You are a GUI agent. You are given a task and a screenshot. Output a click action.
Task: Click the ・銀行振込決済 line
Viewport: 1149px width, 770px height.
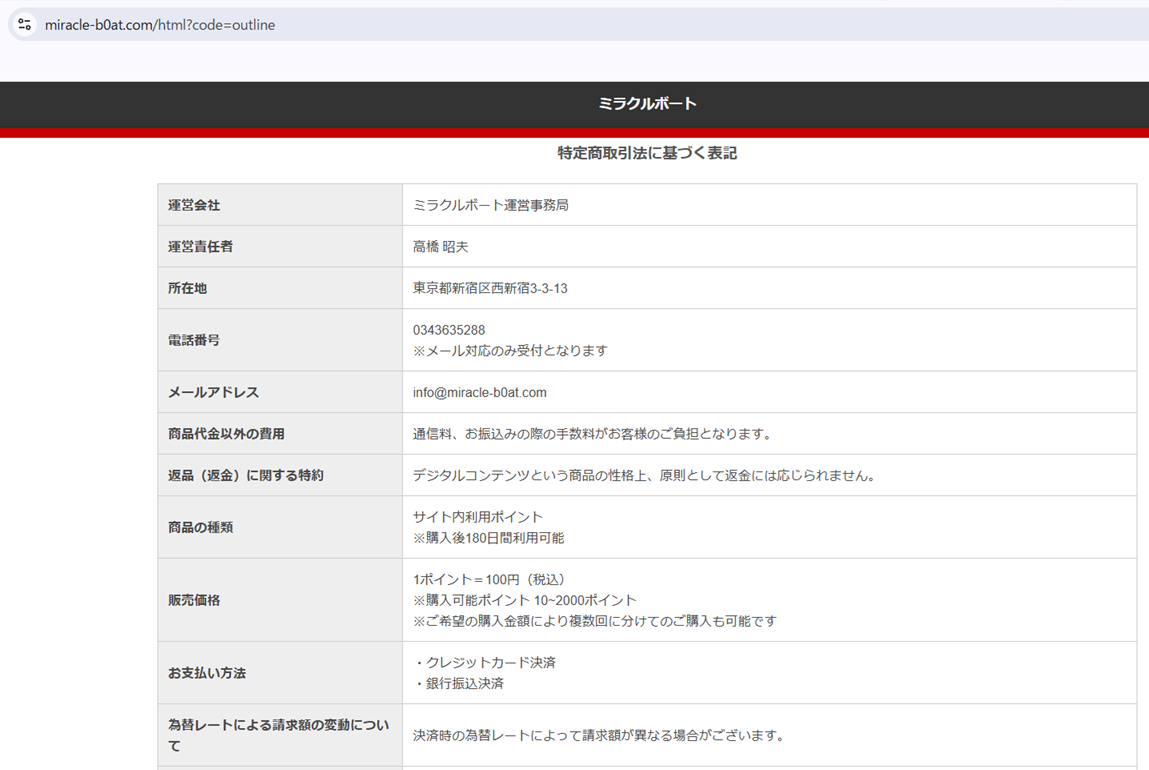pos(458,684)
